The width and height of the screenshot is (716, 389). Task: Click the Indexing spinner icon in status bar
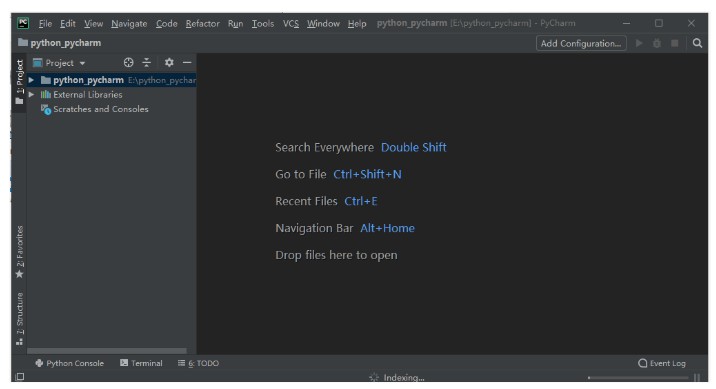[x=374, y=378]
